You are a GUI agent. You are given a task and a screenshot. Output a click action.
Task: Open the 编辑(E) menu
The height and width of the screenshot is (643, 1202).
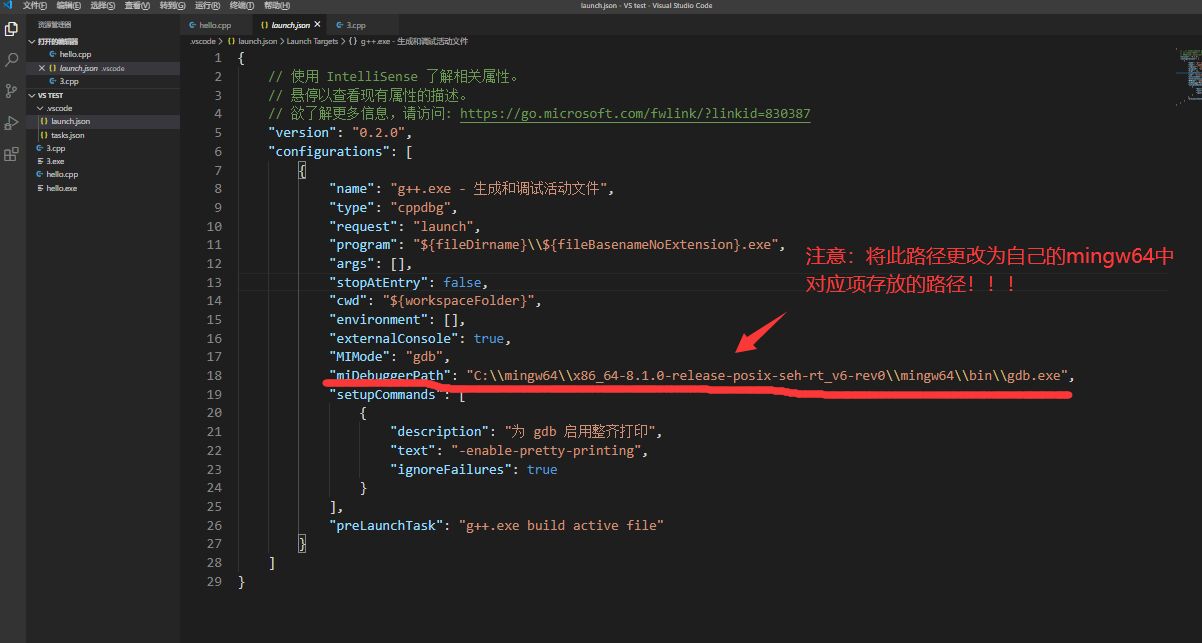click(68, 5)
